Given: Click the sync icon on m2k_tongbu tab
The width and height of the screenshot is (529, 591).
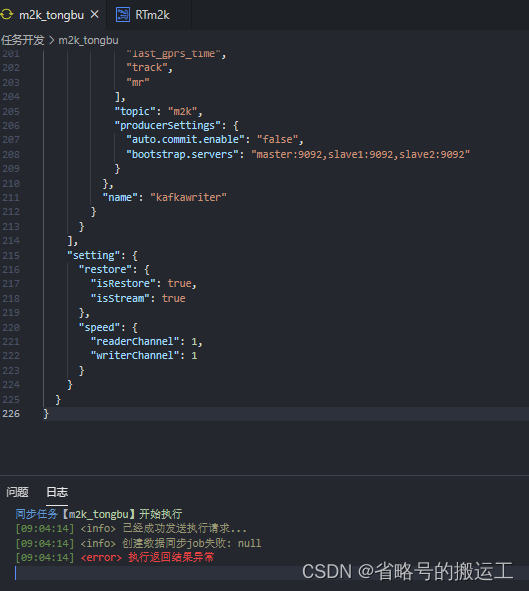Looking at the screenshot, I should coord(7,15).
